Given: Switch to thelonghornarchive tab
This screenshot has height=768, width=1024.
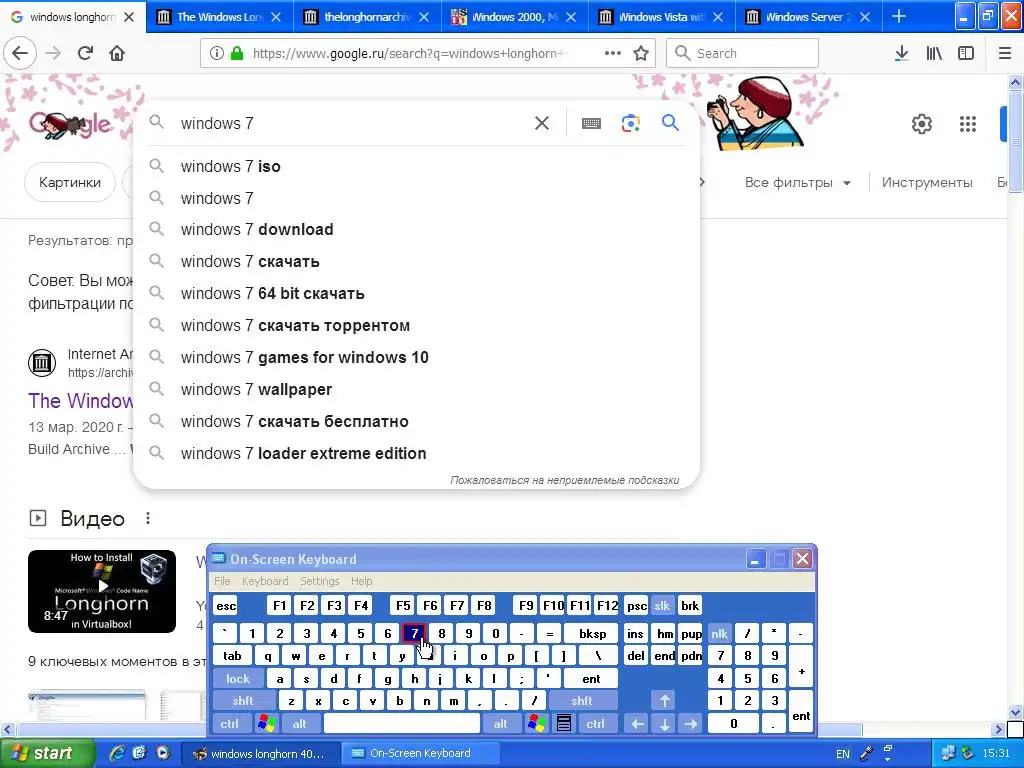Looking at the screenshot, I should (366, 17).
